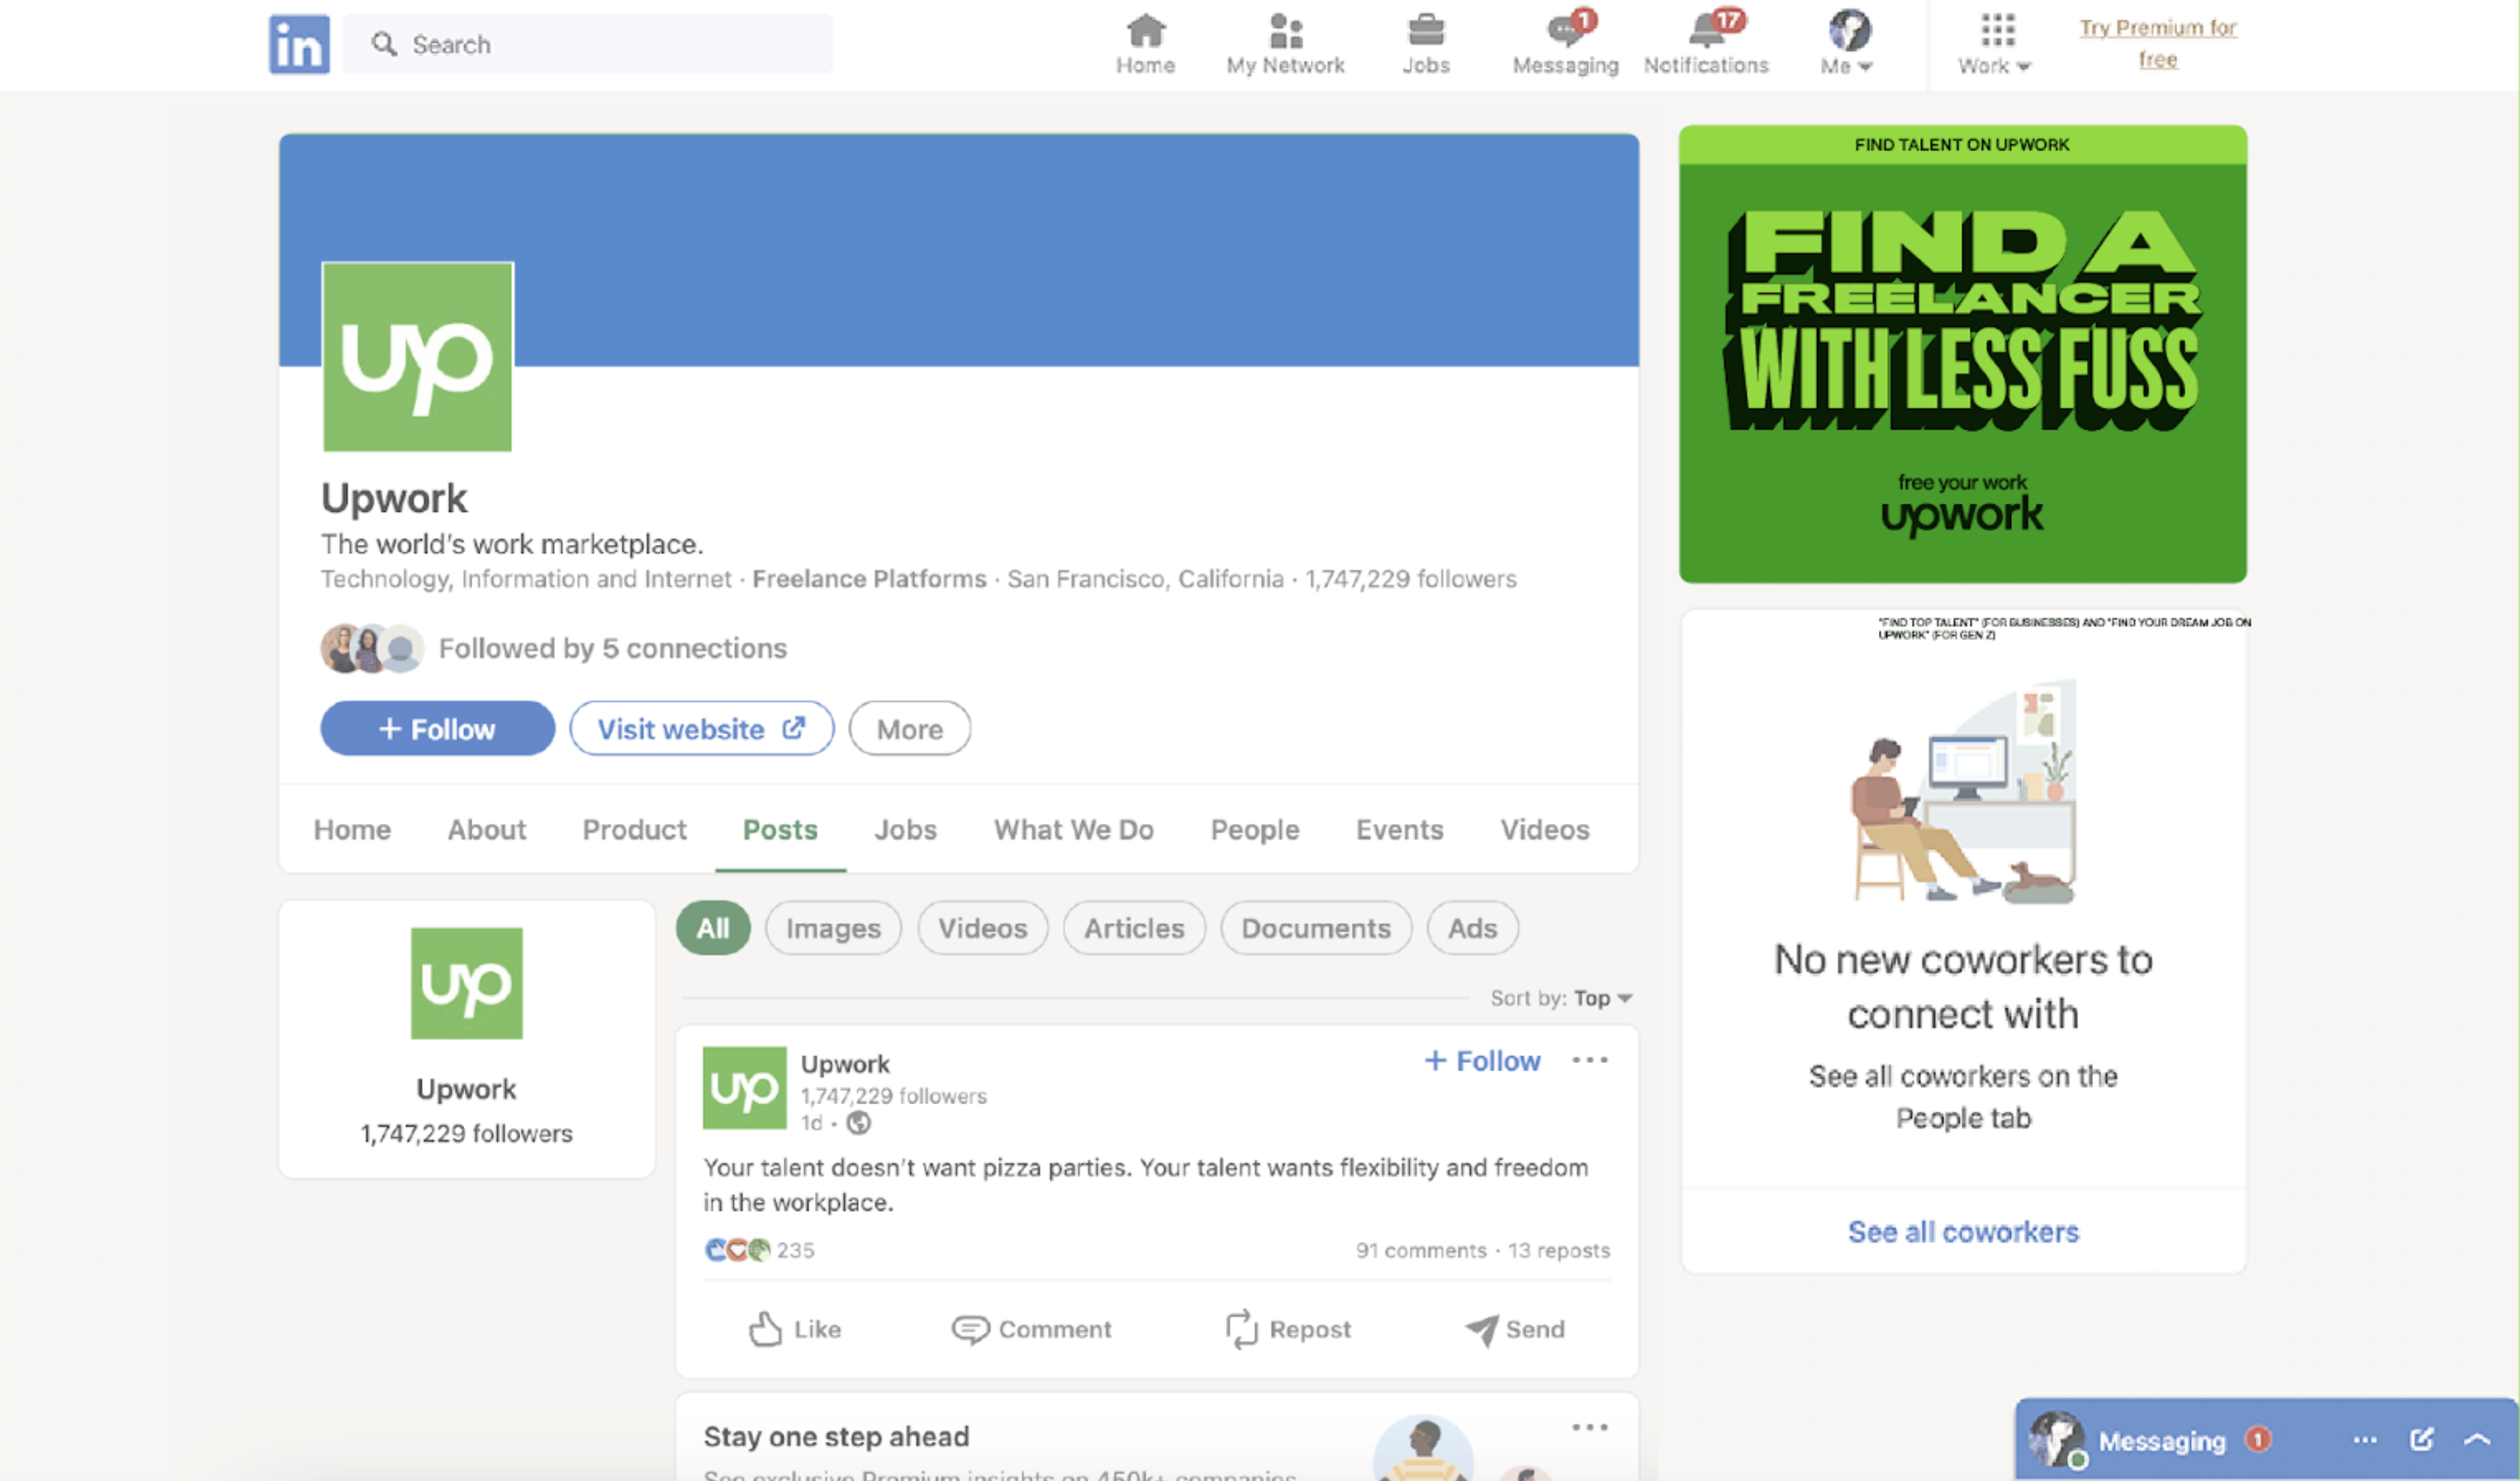Screen dimensions: 2520x1481
Task: Comment on the Upwork post
Action: tap(1031, 1328)
